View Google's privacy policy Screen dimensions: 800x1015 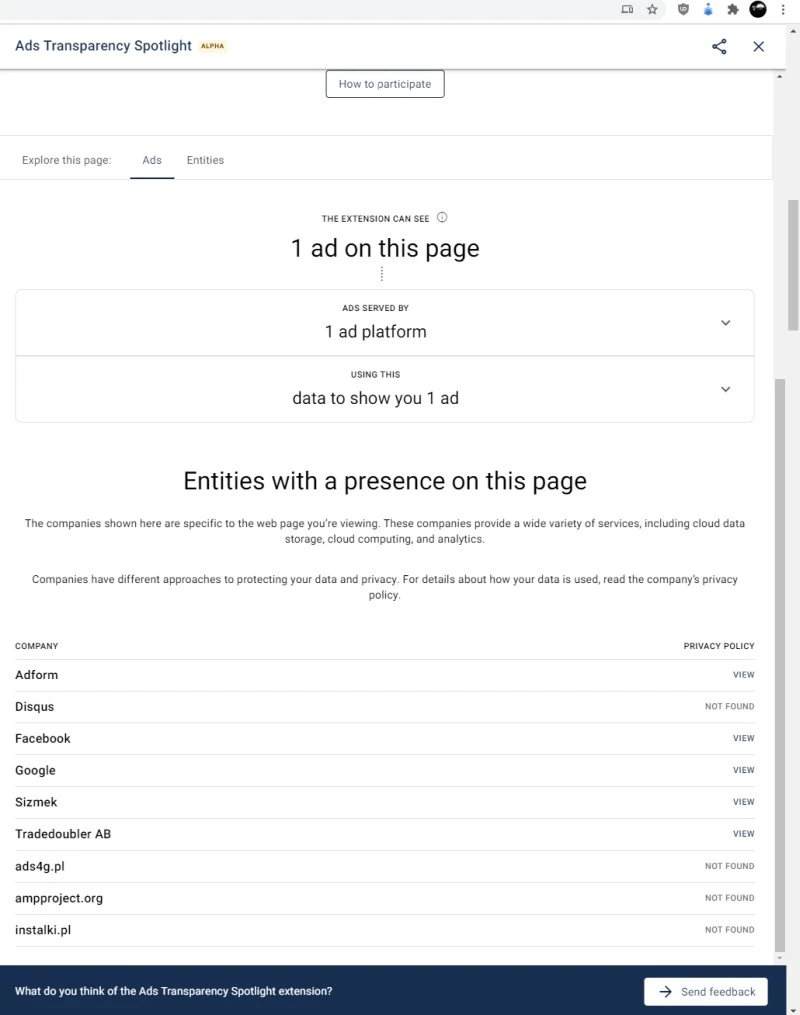click(743, 770)
